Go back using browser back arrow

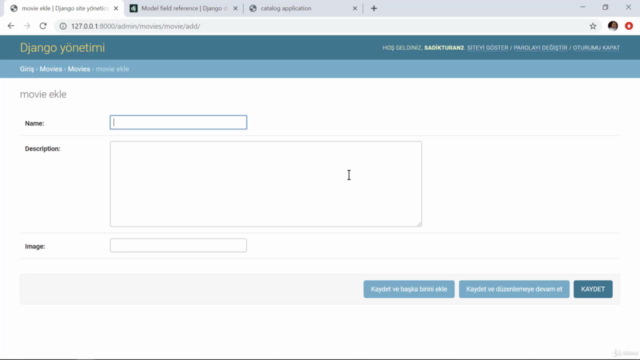11,26
